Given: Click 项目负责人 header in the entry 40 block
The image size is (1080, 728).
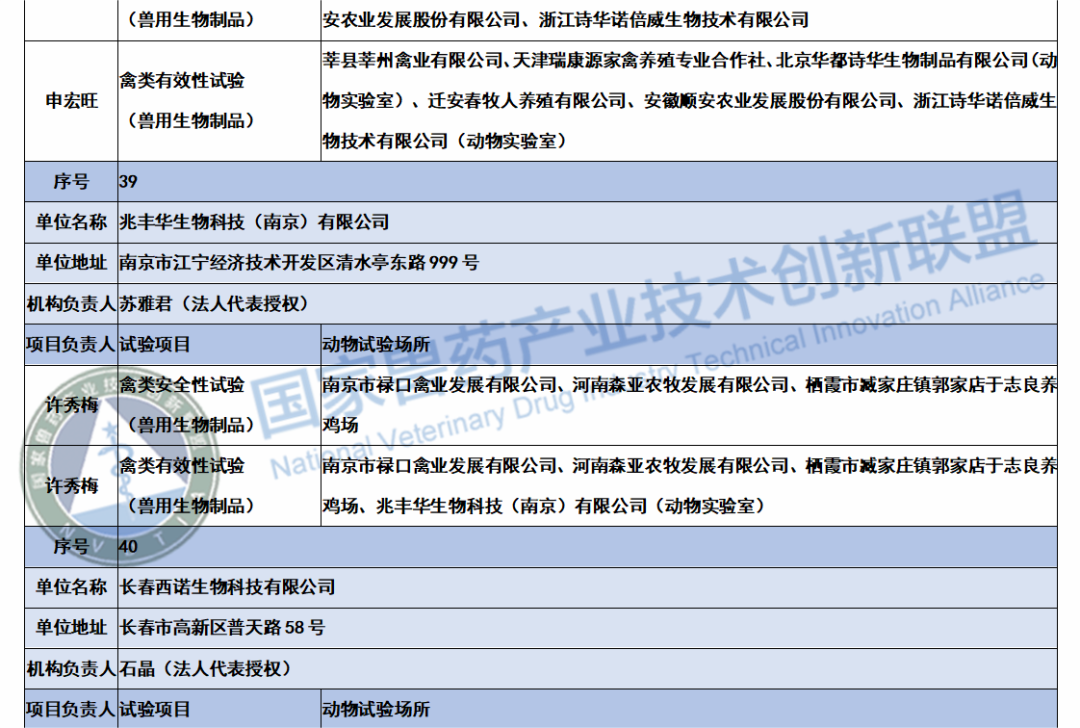Looking at the screenshot, I should 72,709.
